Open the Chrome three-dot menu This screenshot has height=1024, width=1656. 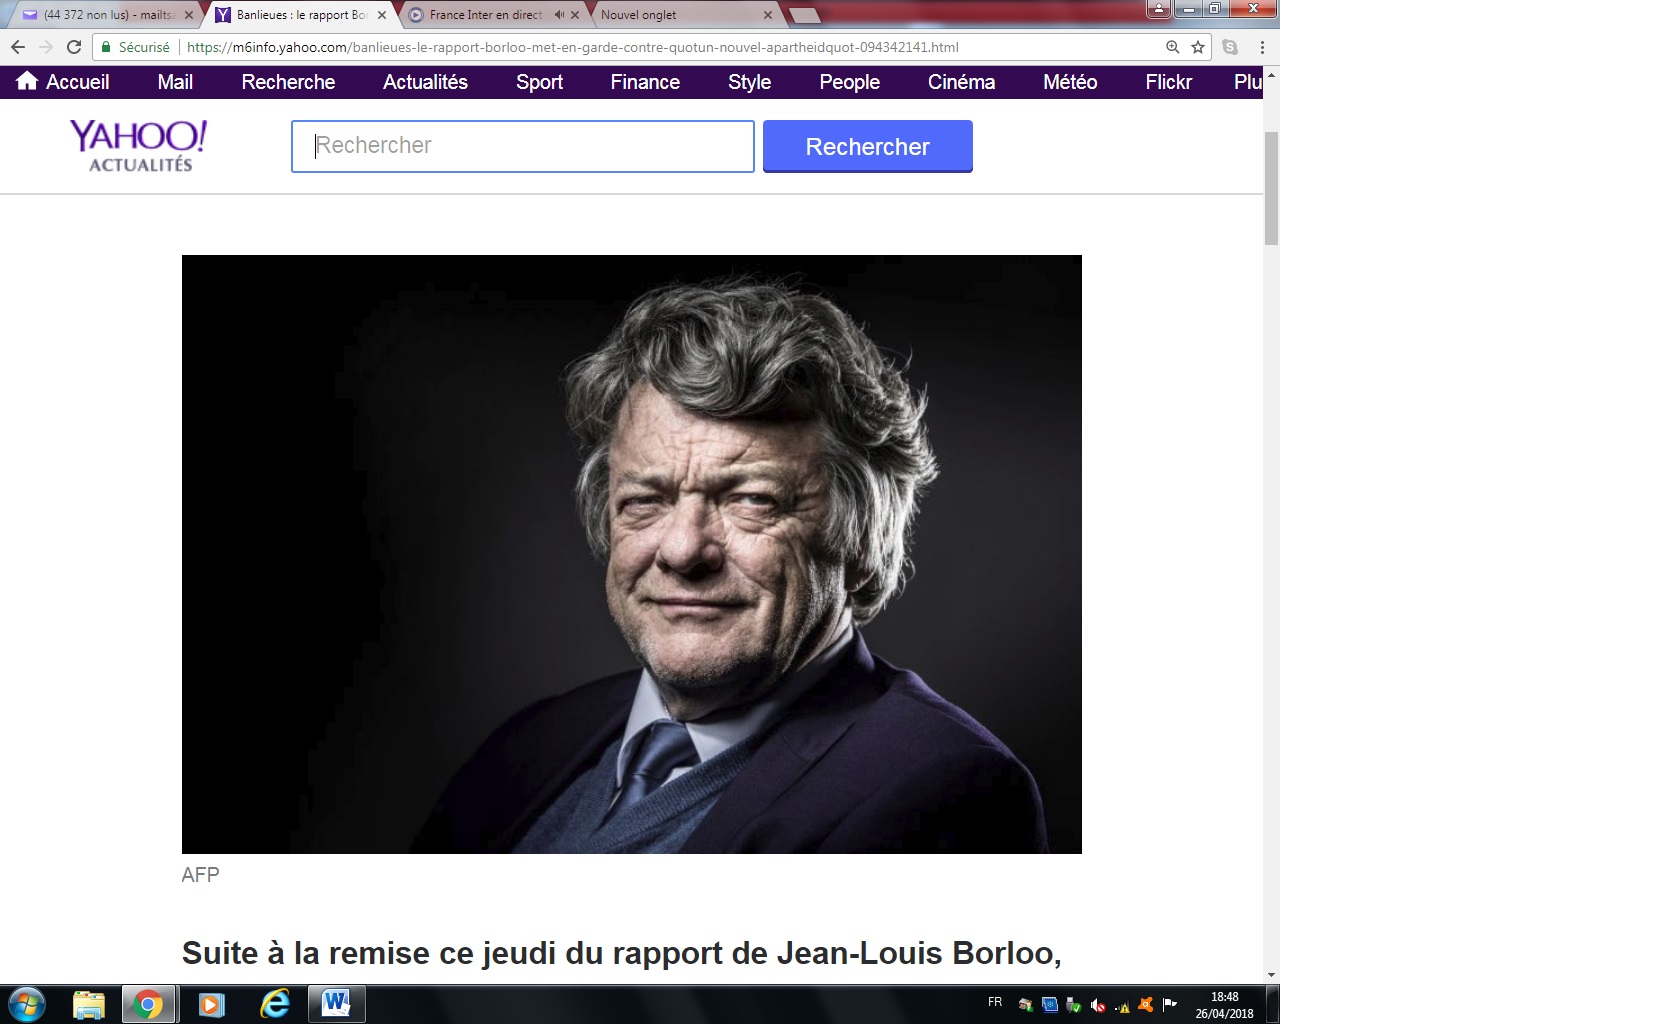tap(1262, 47)
